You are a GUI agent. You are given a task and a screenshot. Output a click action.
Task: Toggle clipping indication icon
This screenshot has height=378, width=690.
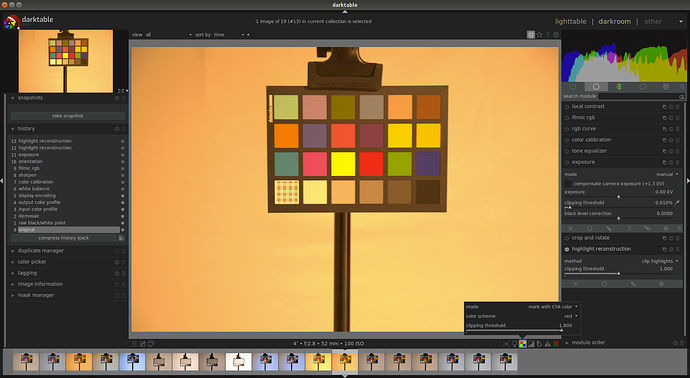click(x=531, y=344)
